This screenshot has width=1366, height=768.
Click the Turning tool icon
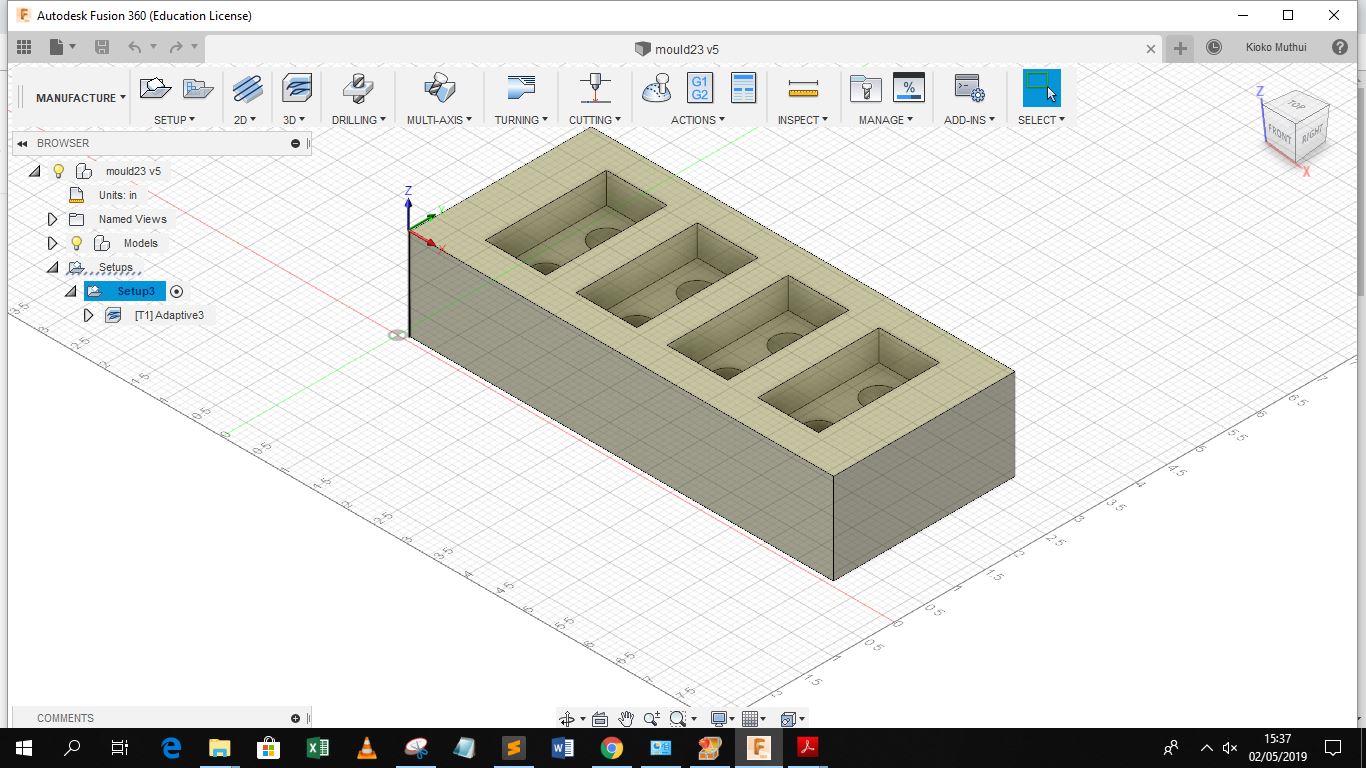click(x=521, y=88)
